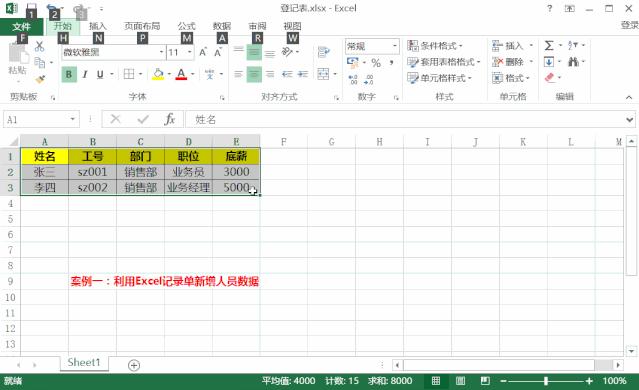This screenshot has height=390, width=639.
Task: Click the Decrease Decimal icon
Action: [368, 79]
